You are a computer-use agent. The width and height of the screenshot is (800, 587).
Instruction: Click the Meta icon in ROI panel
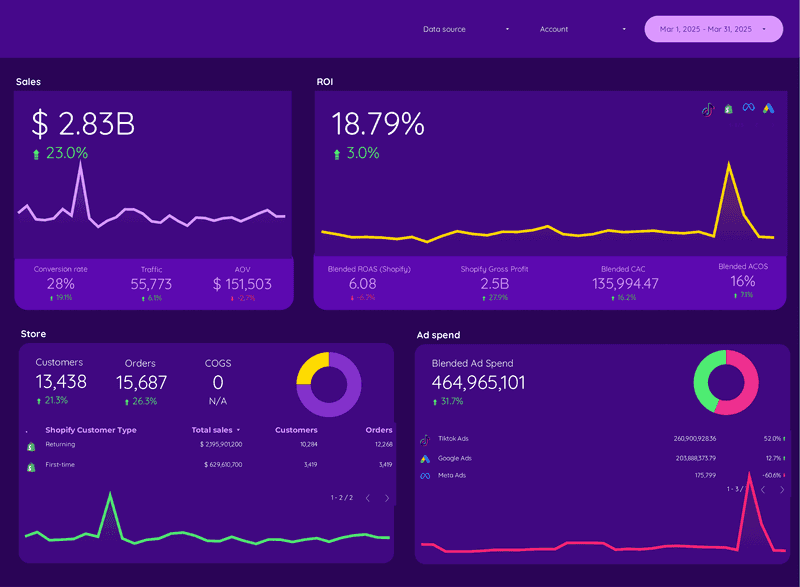click(x=748, y=108)
